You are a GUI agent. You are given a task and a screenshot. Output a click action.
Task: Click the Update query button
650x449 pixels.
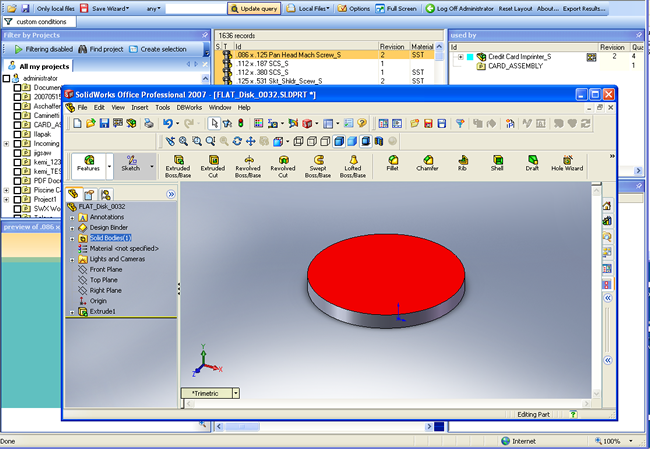coord(254,8)
